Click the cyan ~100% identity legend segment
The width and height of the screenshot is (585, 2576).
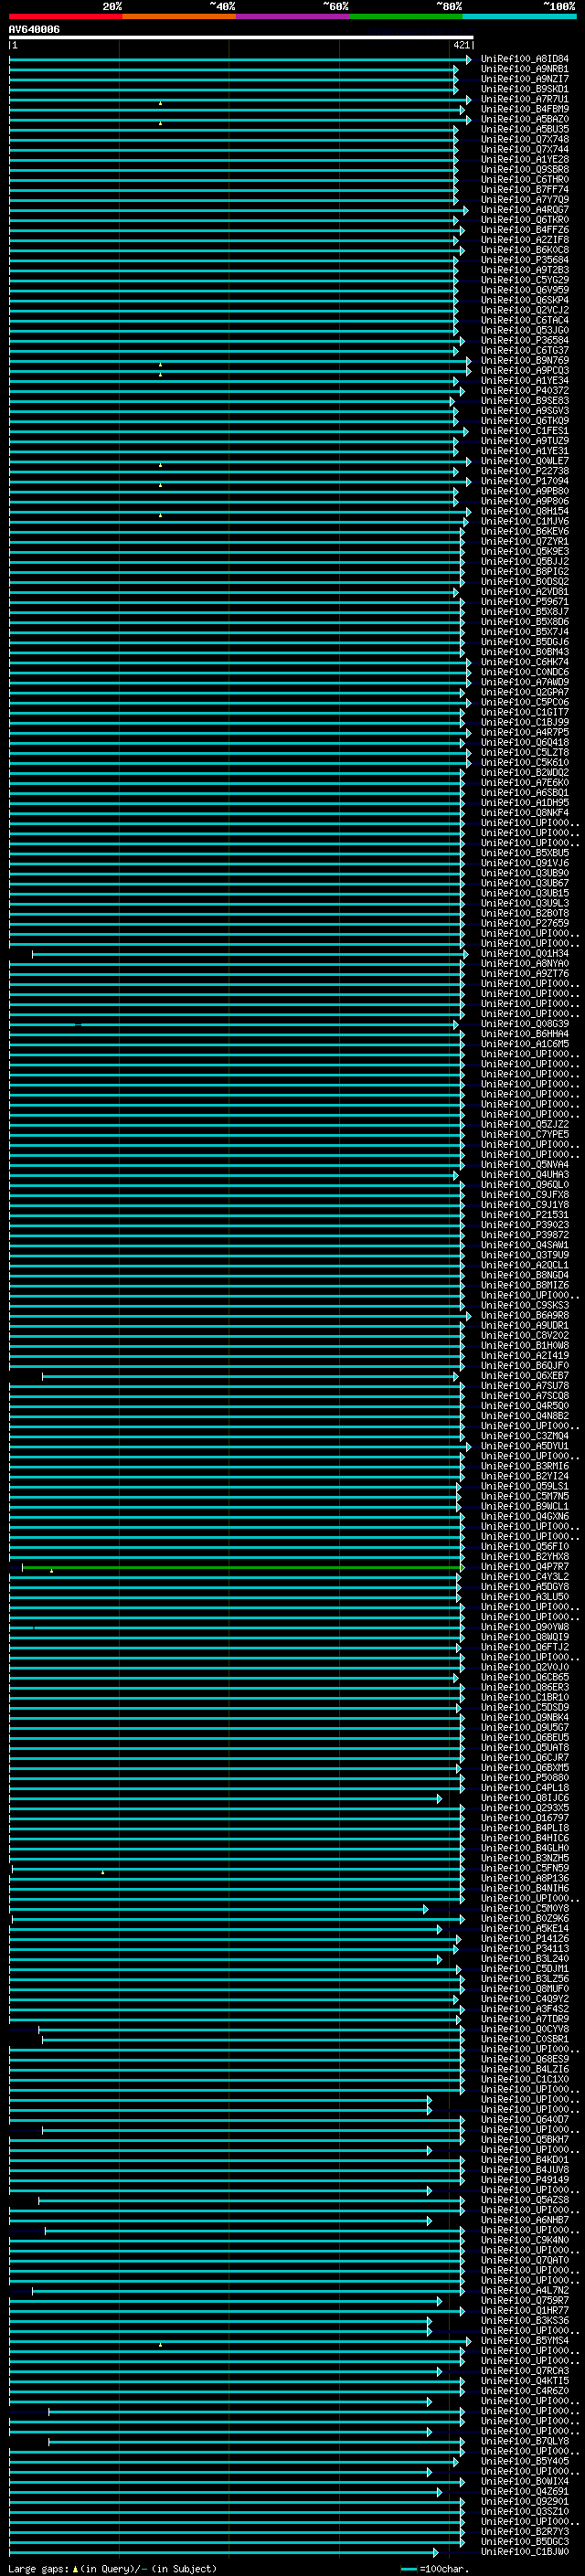click(519, 16)
